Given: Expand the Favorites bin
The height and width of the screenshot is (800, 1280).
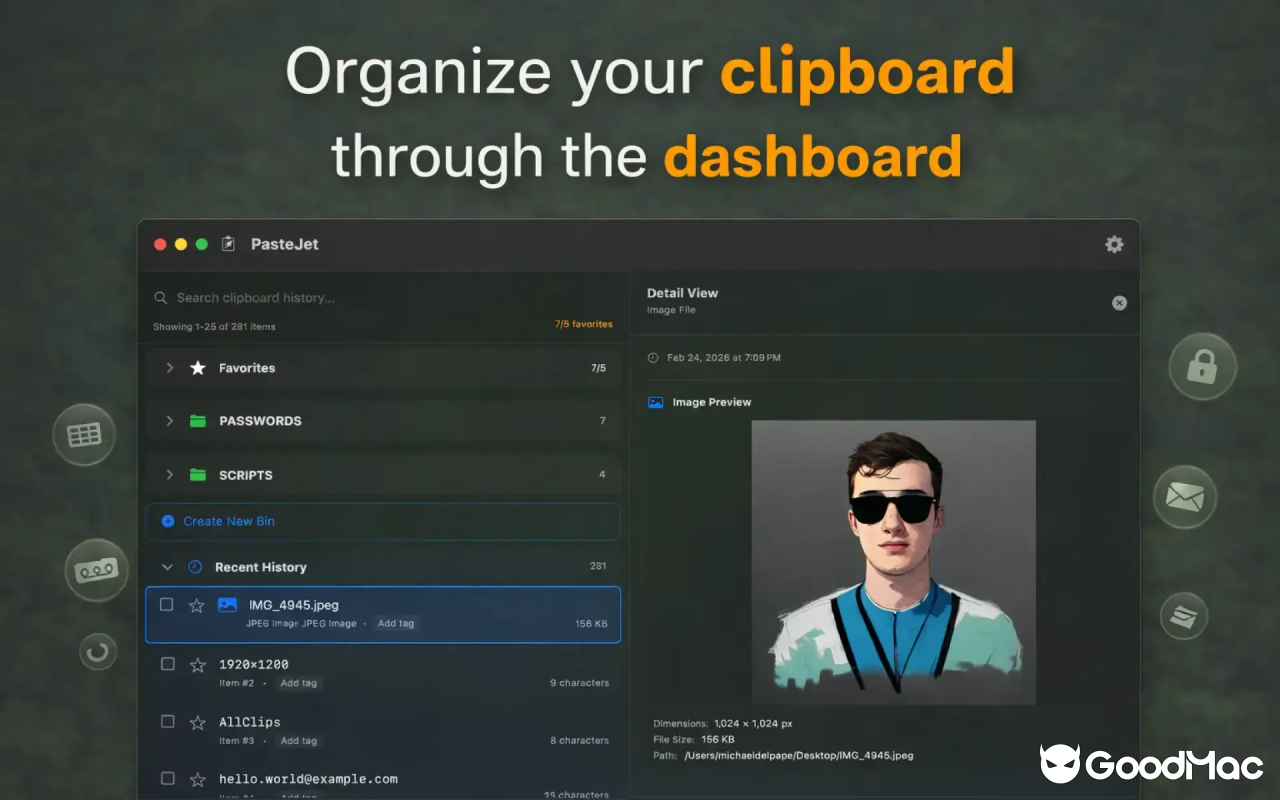Looking at the screenshot, I should point(170,368).
